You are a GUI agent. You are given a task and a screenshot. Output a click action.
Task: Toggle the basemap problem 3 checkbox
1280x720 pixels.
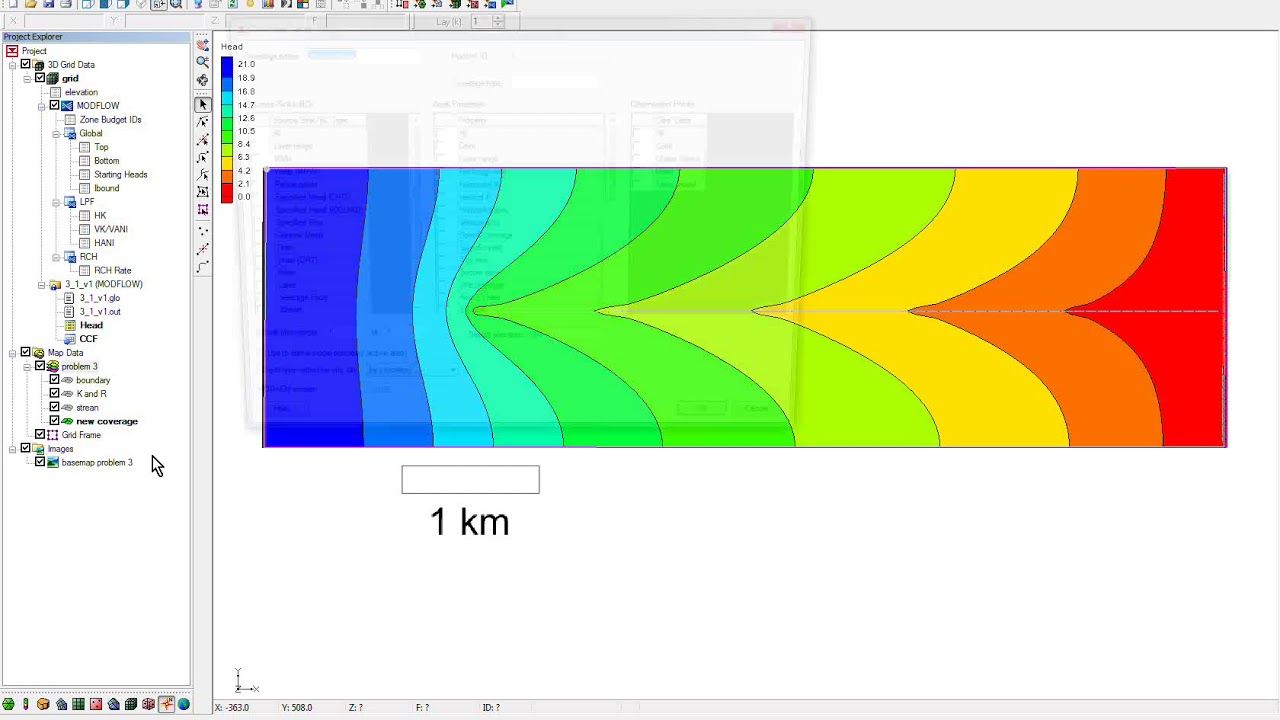40,462
